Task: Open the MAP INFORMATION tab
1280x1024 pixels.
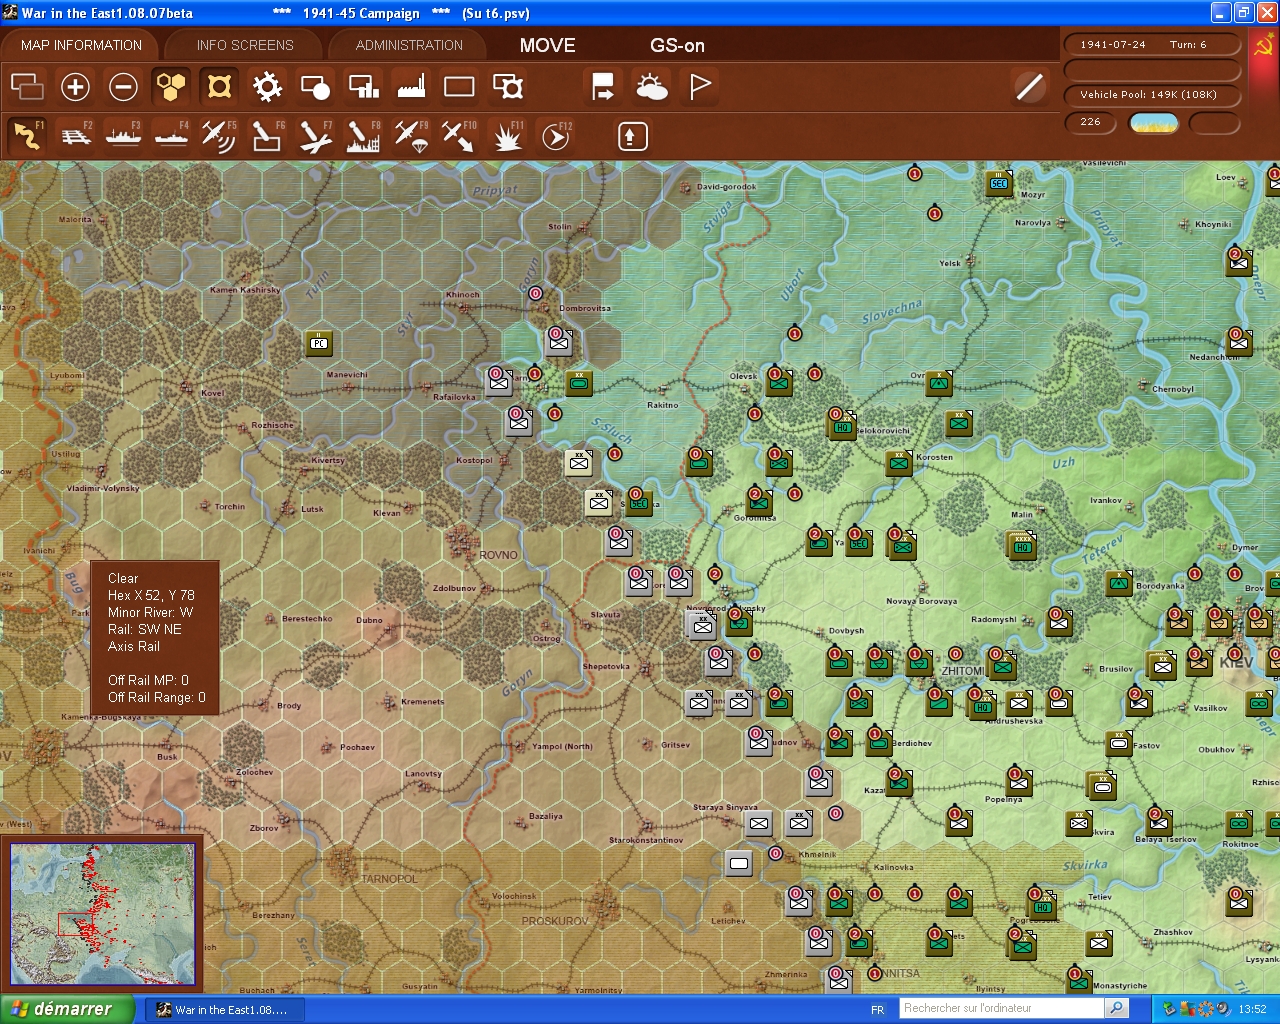Action: tap(81, 45)
